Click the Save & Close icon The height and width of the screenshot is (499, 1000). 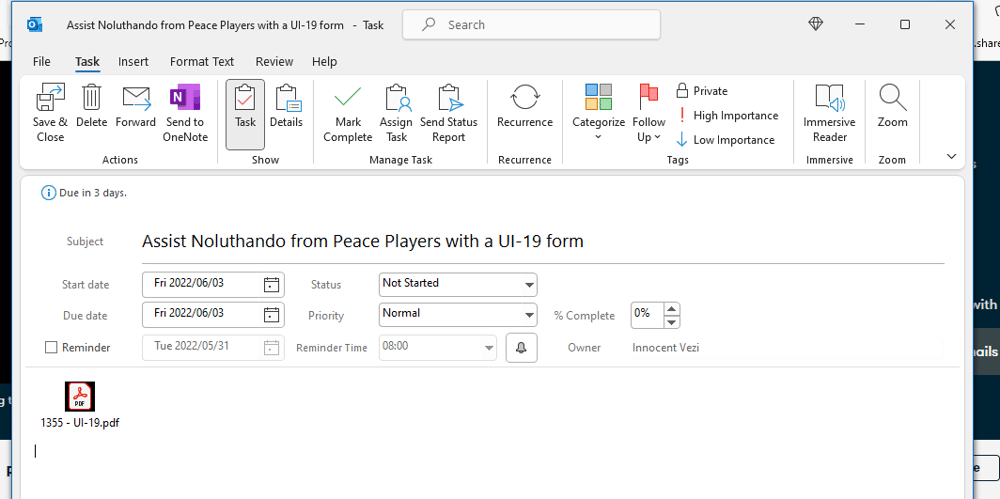50,99
